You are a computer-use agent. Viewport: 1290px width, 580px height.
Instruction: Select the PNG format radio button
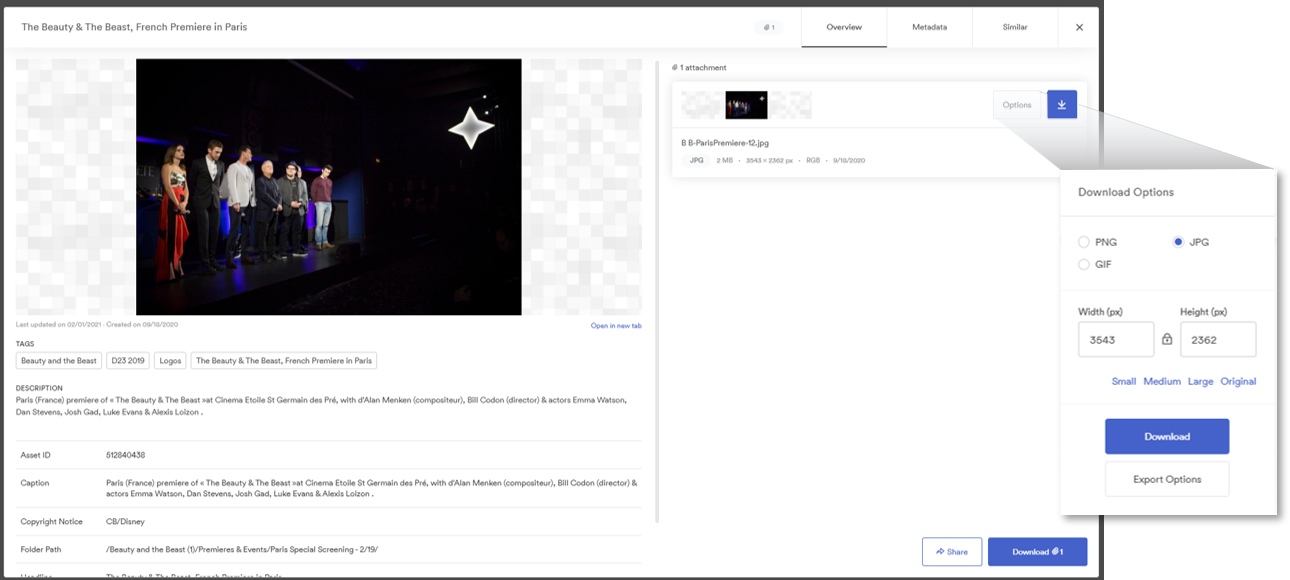[x=1084, y=242]
